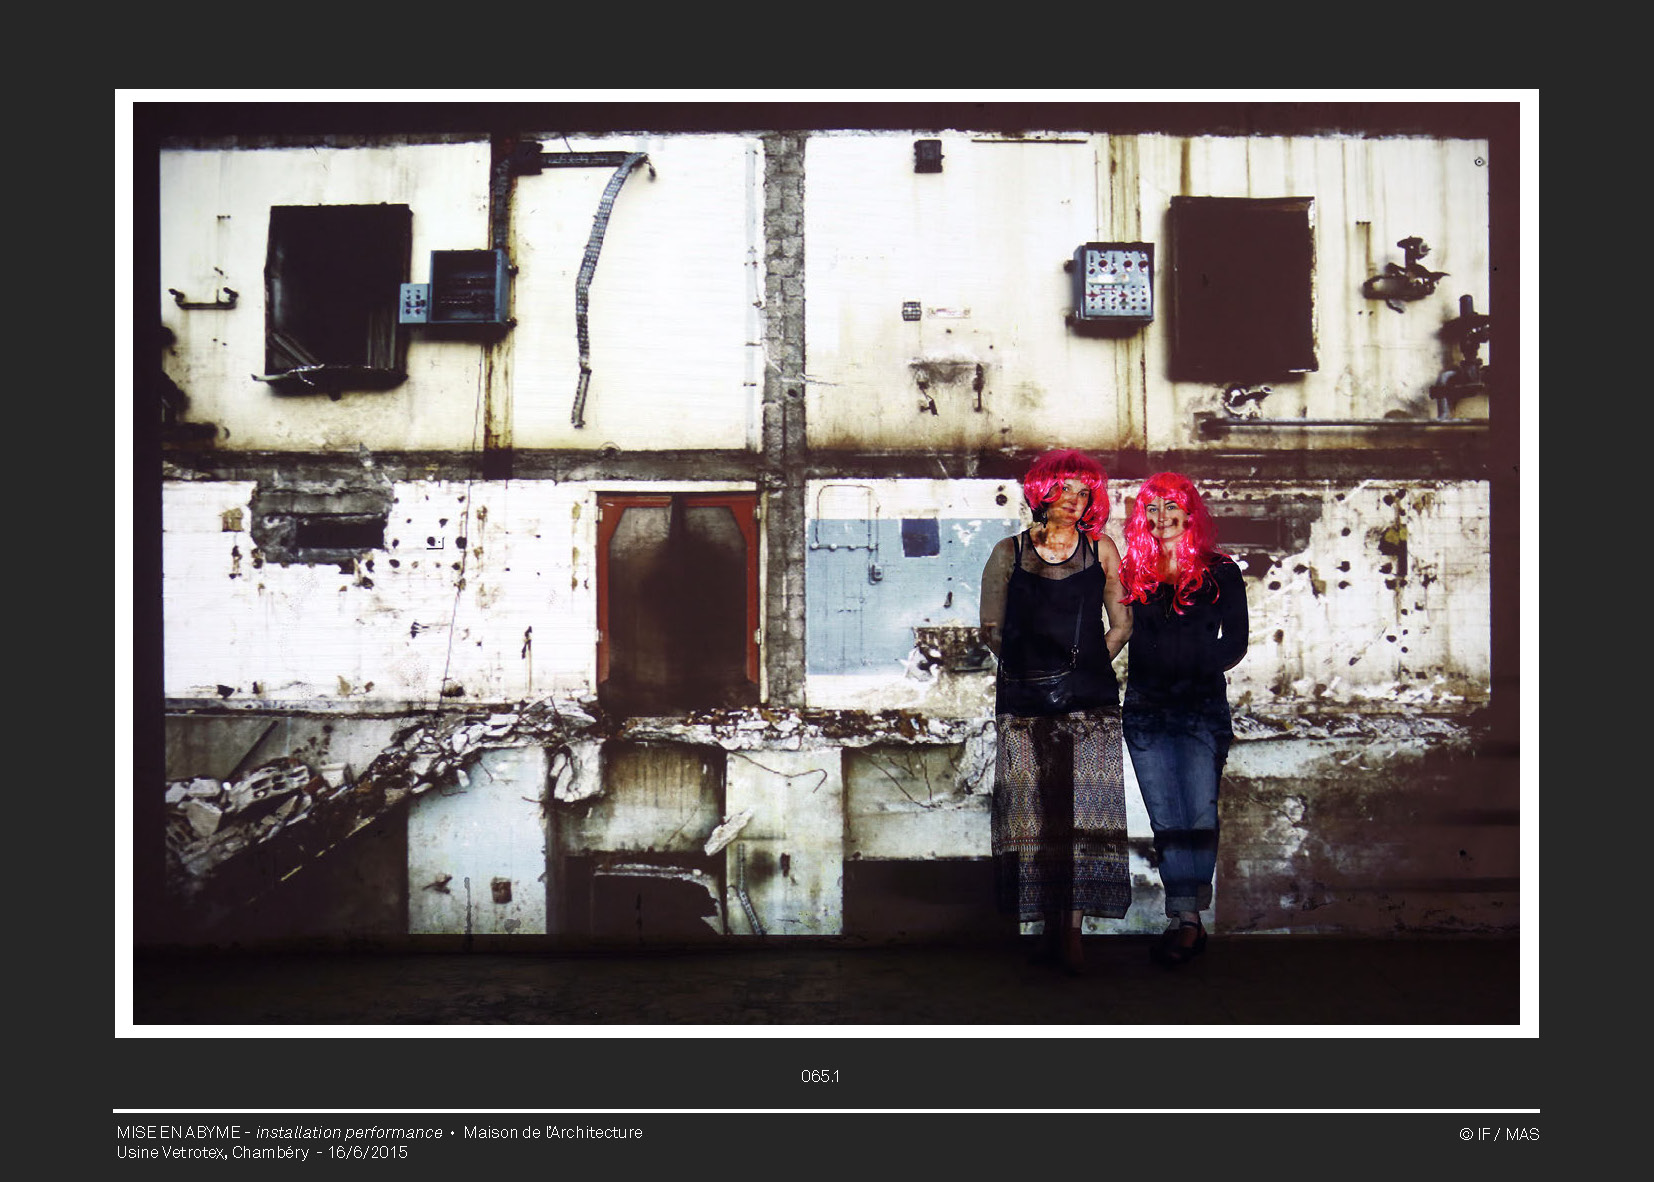Click the red-framed doorway in the photo
The width and height of the screenshot is (1654, 1182).
[679, 598]
